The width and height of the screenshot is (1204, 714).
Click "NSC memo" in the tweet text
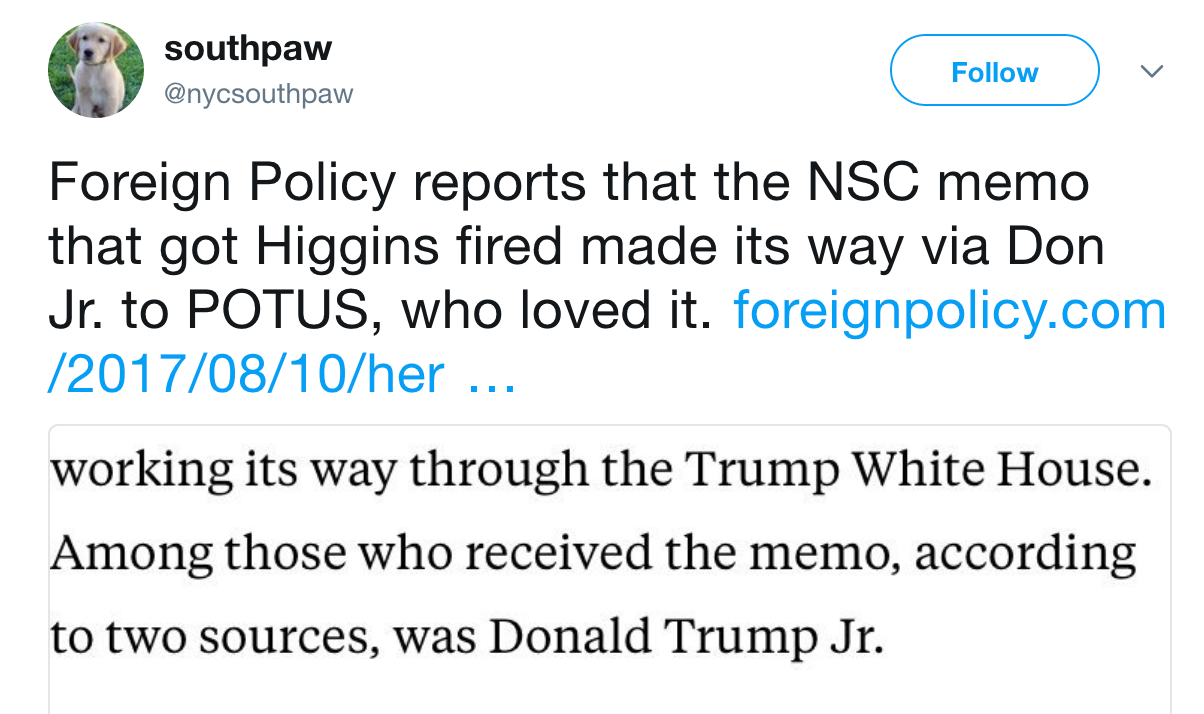point(969,184)
